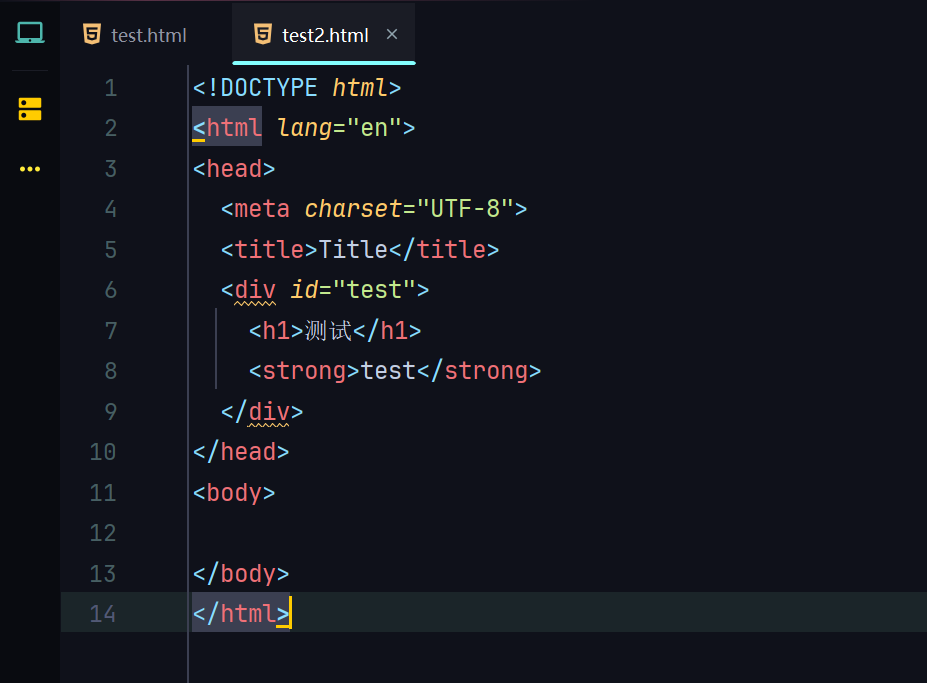Click line number 1 in the gutter

(110, 88)
